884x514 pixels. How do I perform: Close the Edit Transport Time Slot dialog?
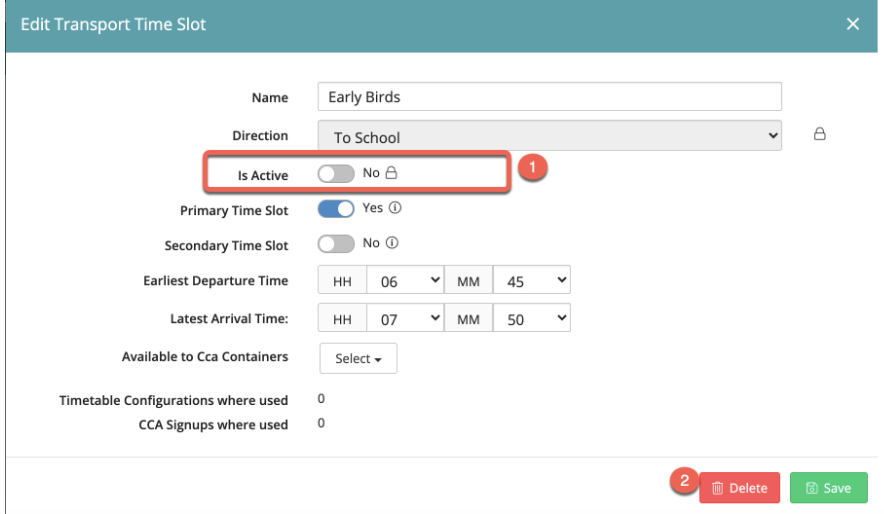(x=853, y=24)
